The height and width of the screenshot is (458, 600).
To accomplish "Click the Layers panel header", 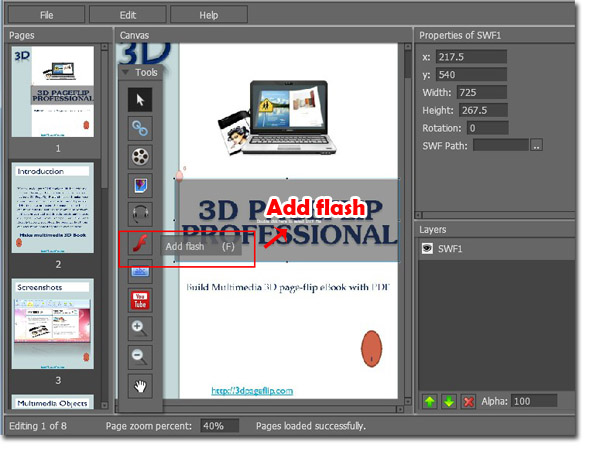I will pos(432,230).
